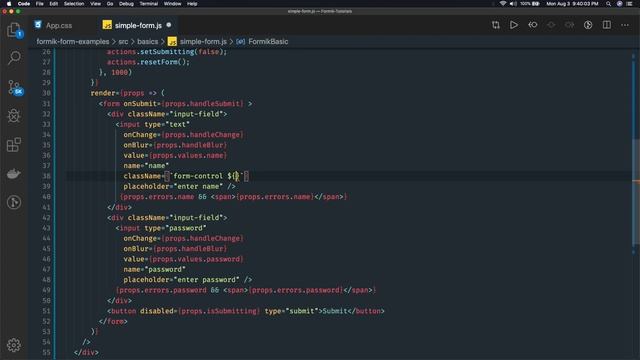Screen dimensions: 640x360
Task: Open the Run and Debug view
Action: (14, 116)
